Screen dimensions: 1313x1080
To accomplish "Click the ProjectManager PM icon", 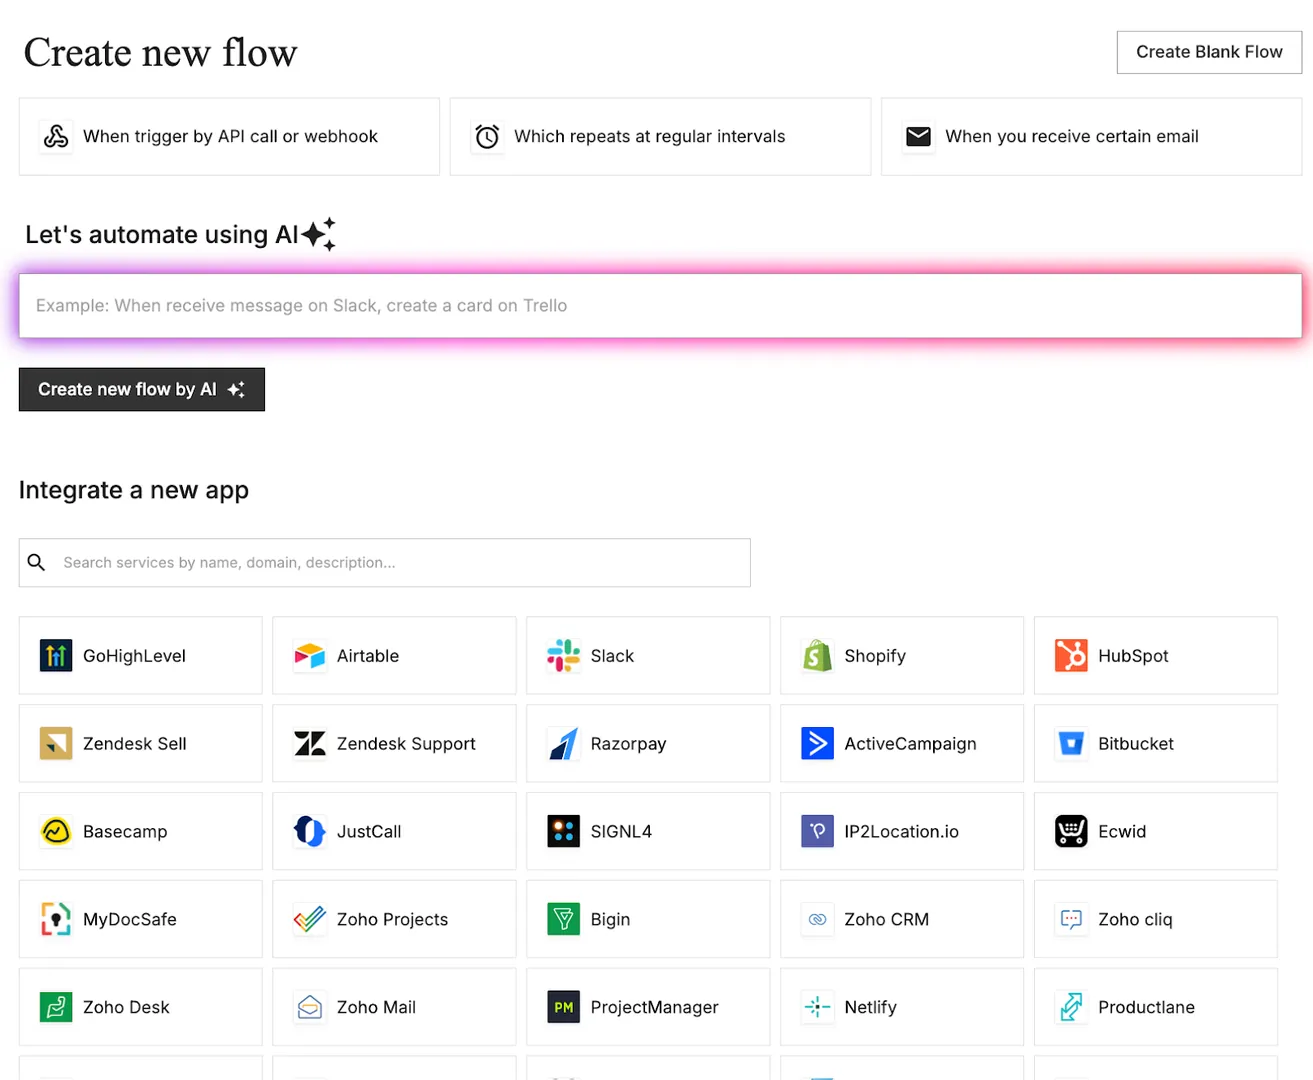I will (x=564, y=1008).
